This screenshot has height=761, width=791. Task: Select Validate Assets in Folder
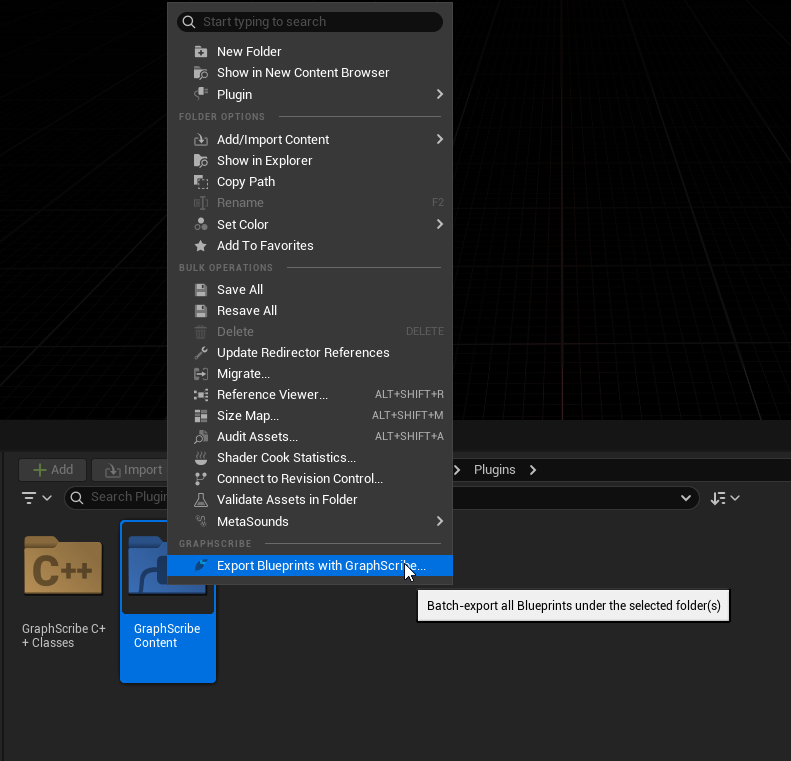310,500
